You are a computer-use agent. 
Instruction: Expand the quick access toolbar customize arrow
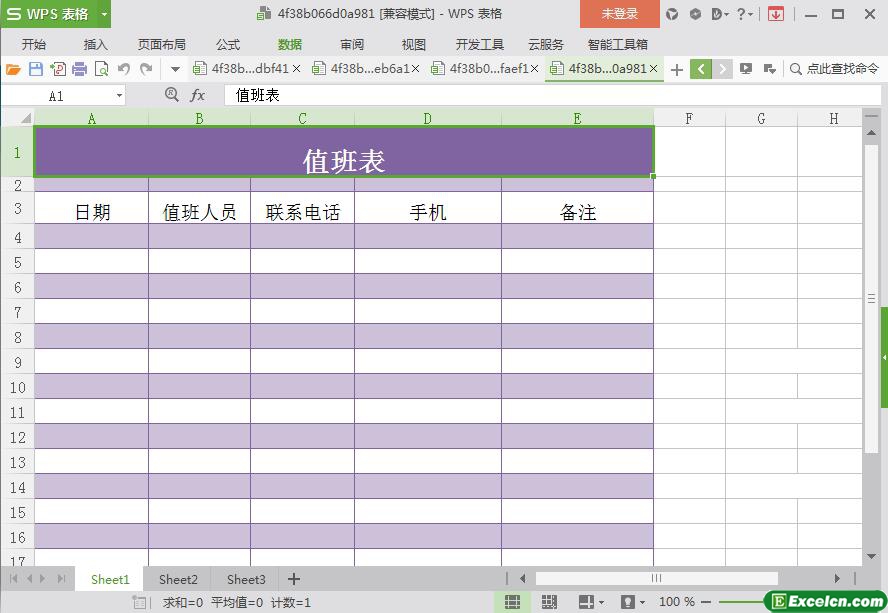(x=175, y=69)
